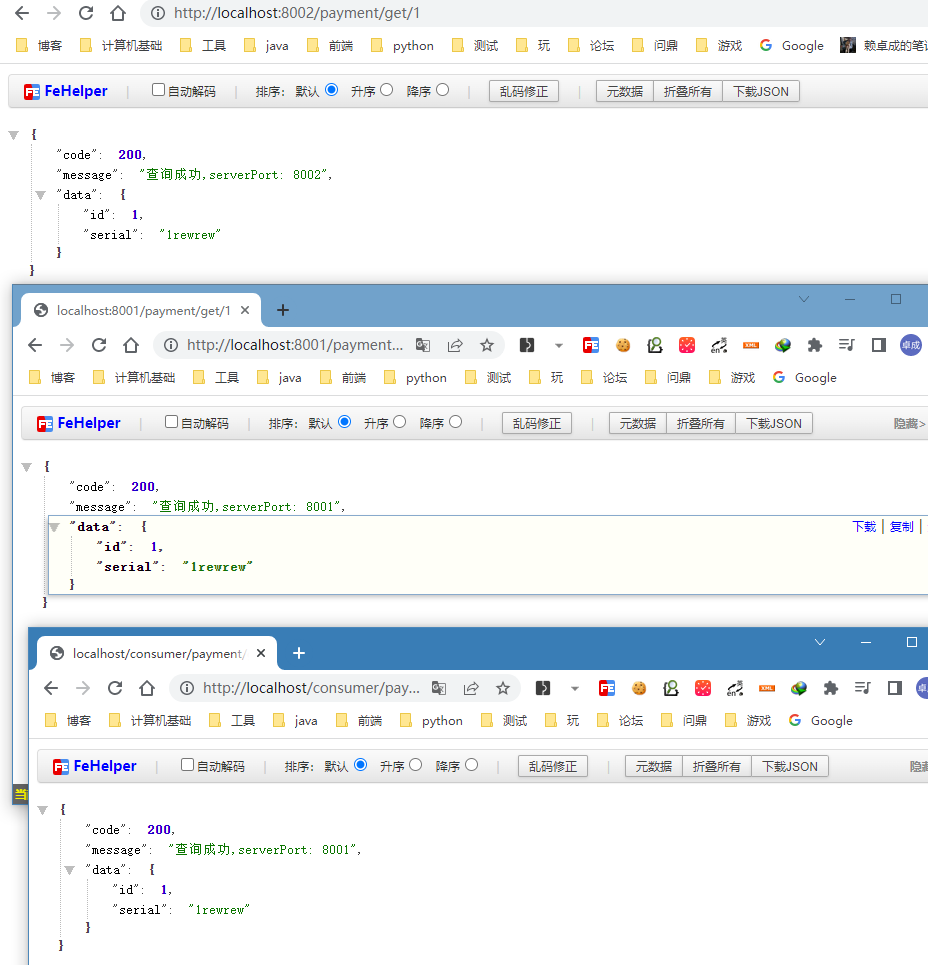Screen dimensions: 928x965
Task: Click 下载JSON in the consumer page
Action: 790,766
